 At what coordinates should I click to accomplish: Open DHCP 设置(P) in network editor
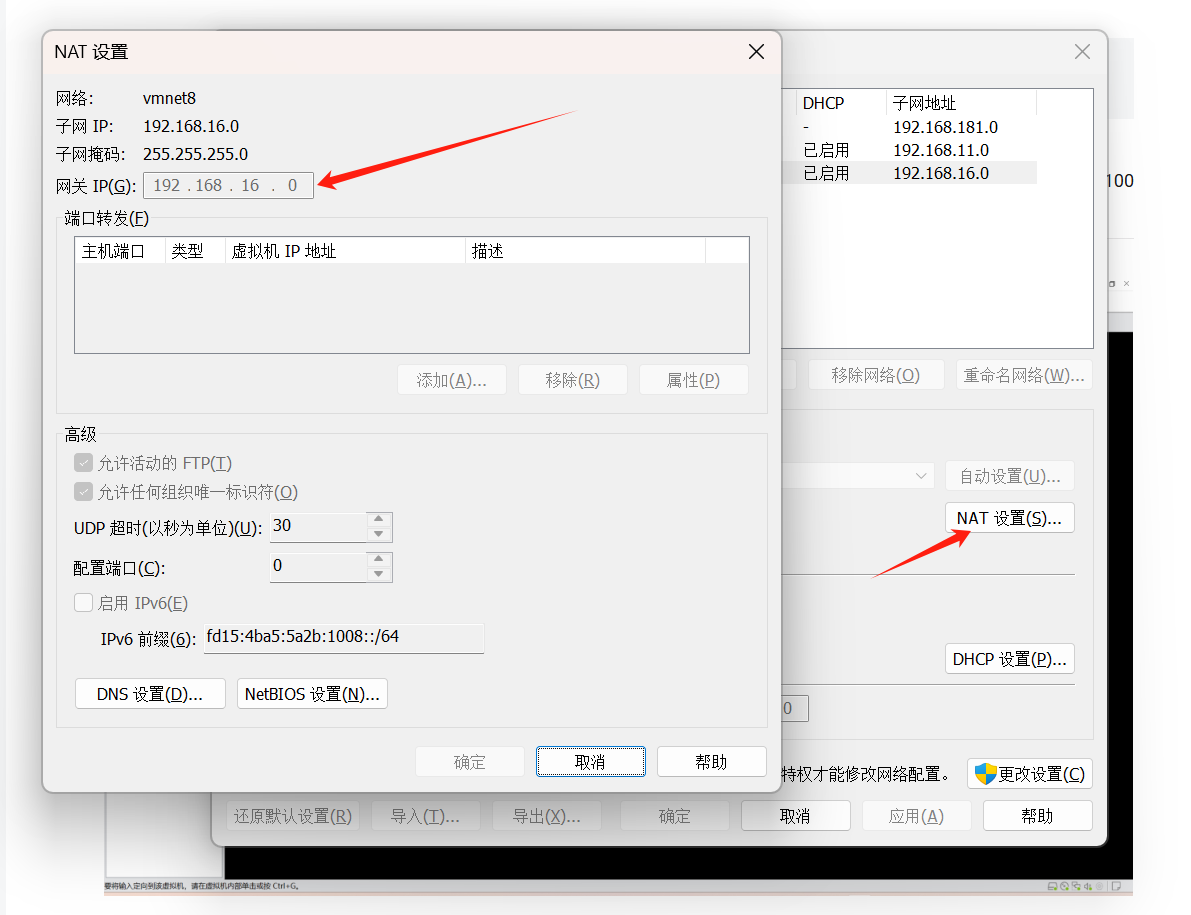[1009, 659]
